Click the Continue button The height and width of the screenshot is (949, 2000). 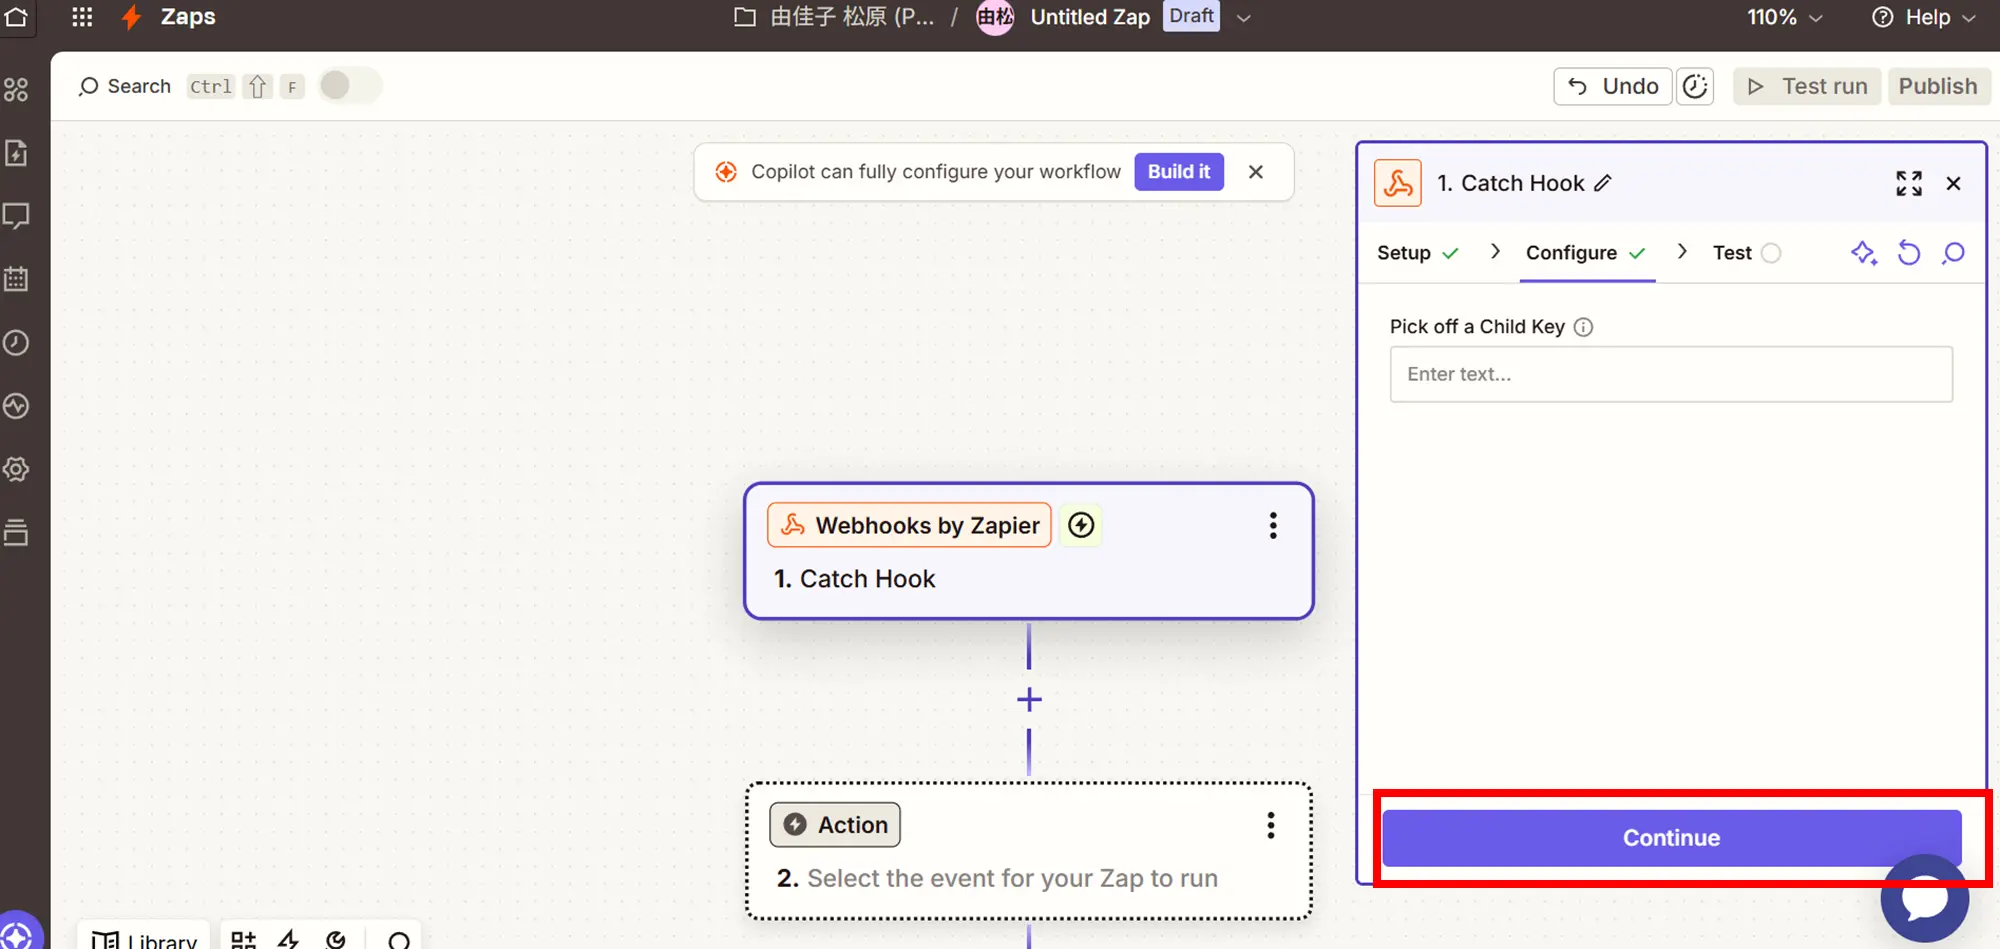click(1670, 838)
